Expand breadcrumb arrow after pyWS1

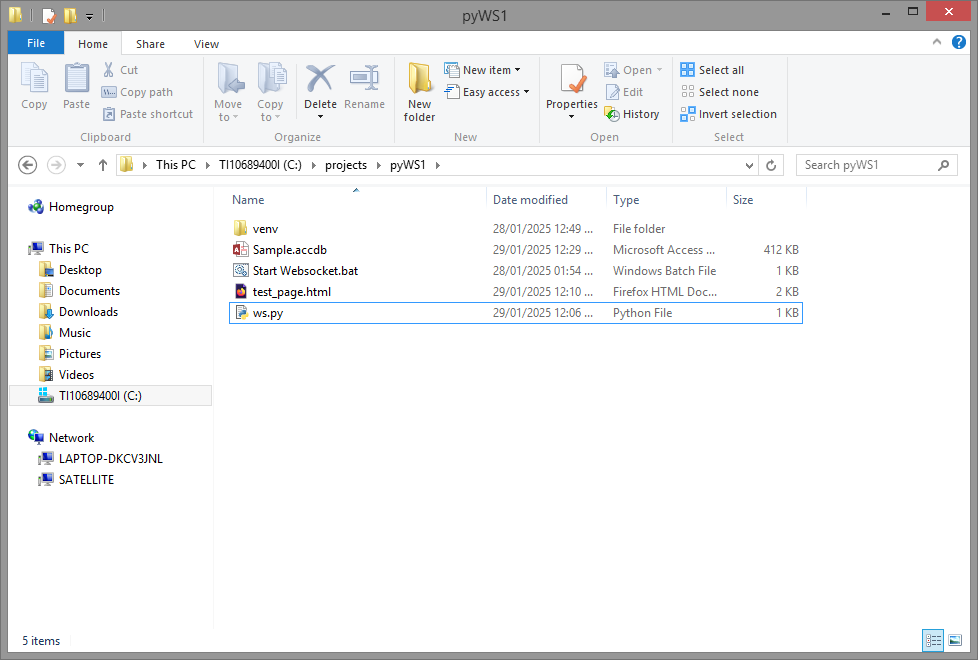pyautogui.click(x=437, y=165)
